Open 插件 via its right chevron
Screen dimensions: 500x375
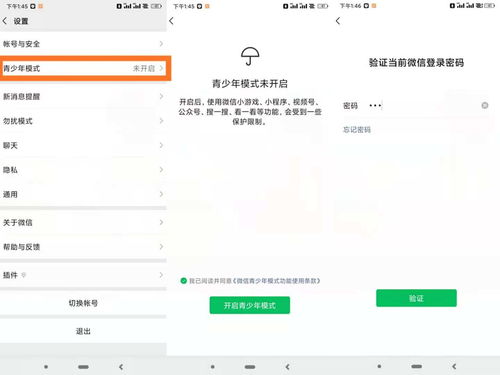coord(161,275)
